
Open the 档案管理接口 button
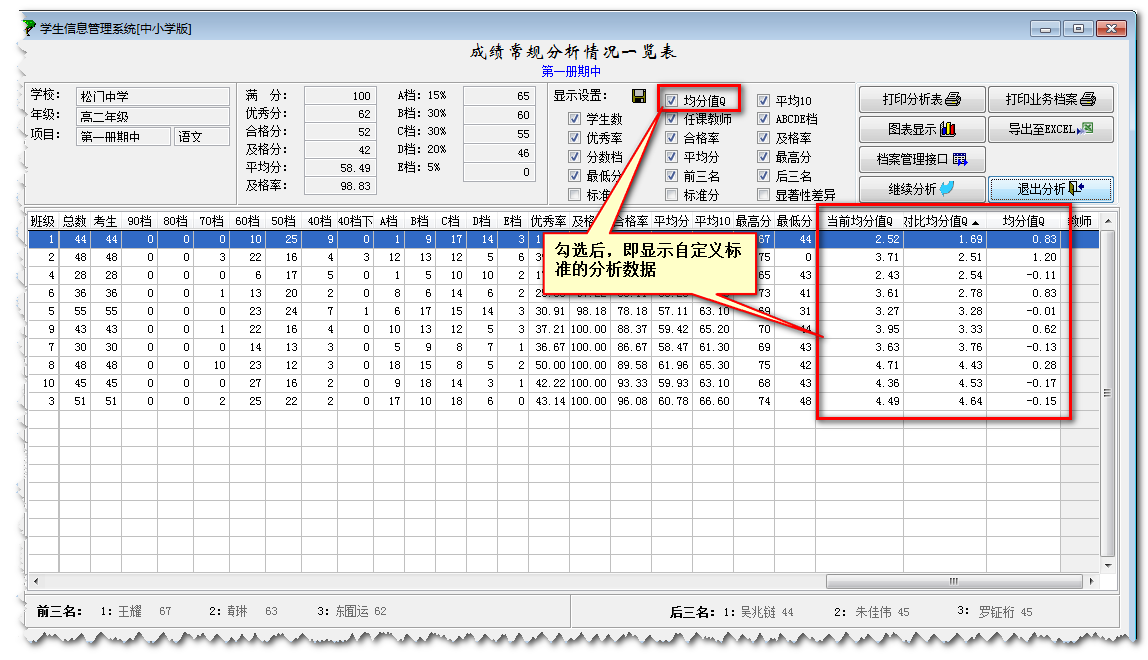[x=921, y=160]
